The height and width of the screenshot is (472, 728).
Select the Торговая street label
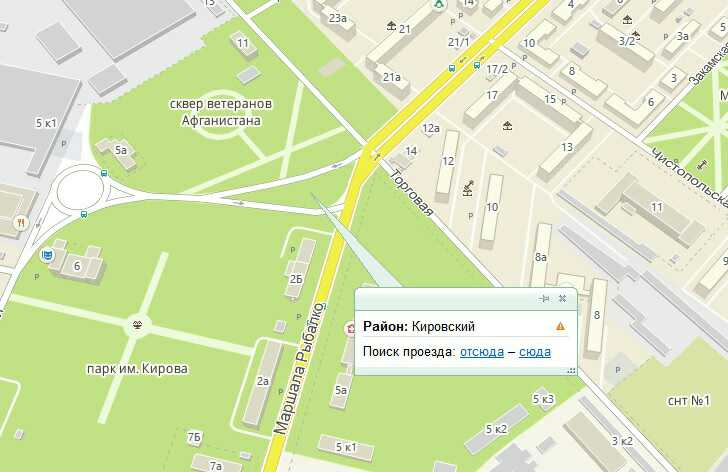coord(411,193)
